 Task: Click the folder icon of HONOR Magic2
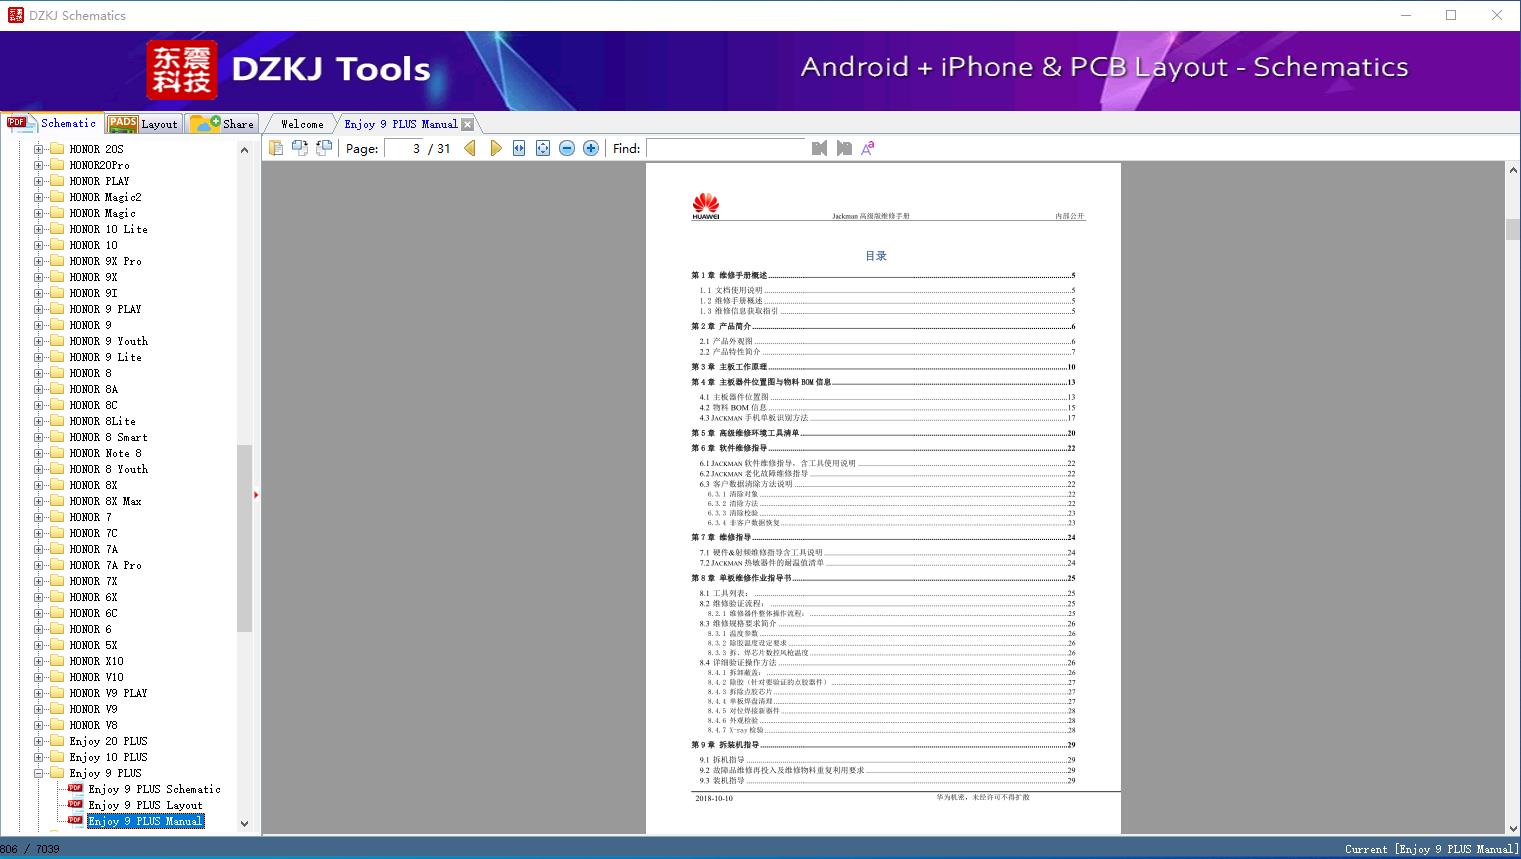tap(57, 197)
